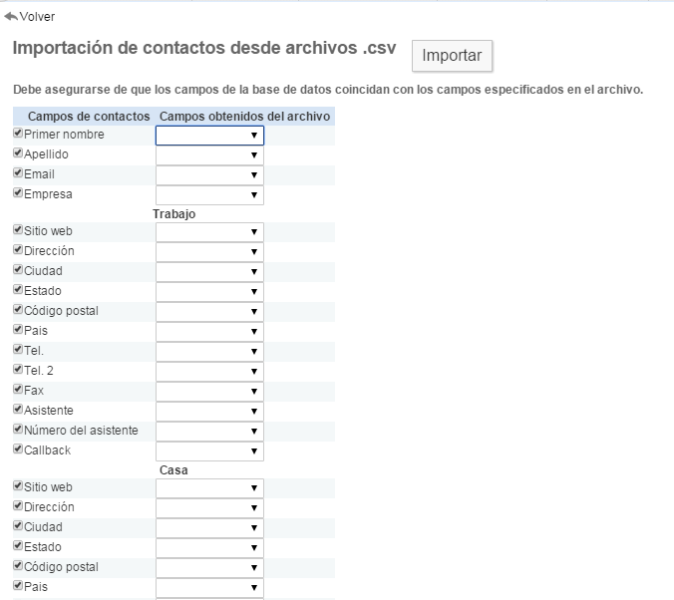Toggle the Apellido checkbox
674x600 pixels.
pyautogui.click(x=16, y=154)
